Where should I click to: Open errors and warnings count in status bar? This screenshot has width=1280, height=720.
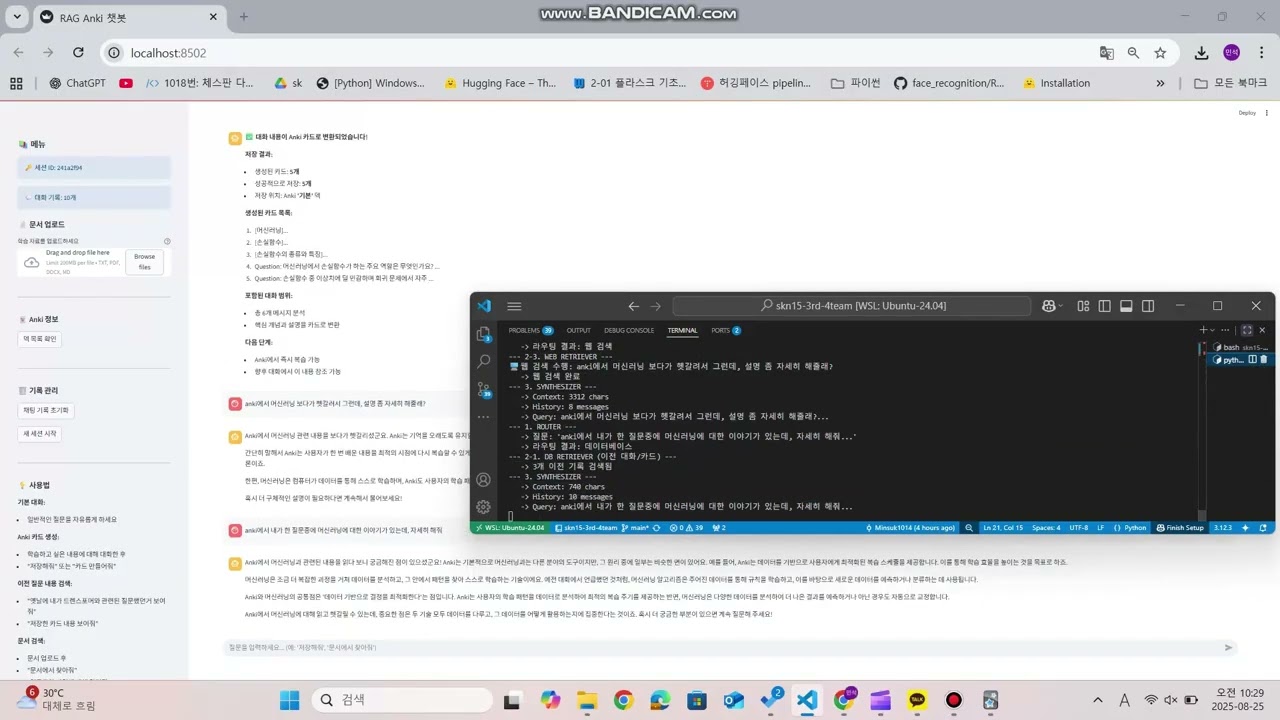point(687,527)
